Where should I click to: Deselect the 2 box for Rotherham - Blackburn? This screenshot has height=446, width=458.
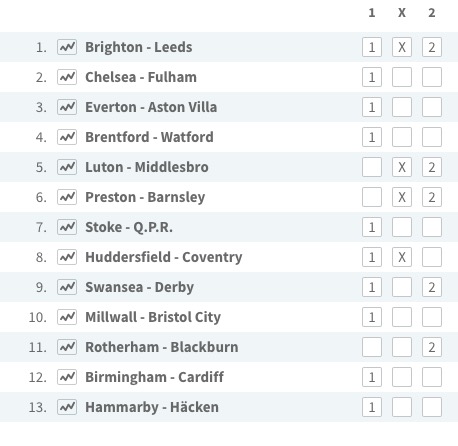pos(432,347)
